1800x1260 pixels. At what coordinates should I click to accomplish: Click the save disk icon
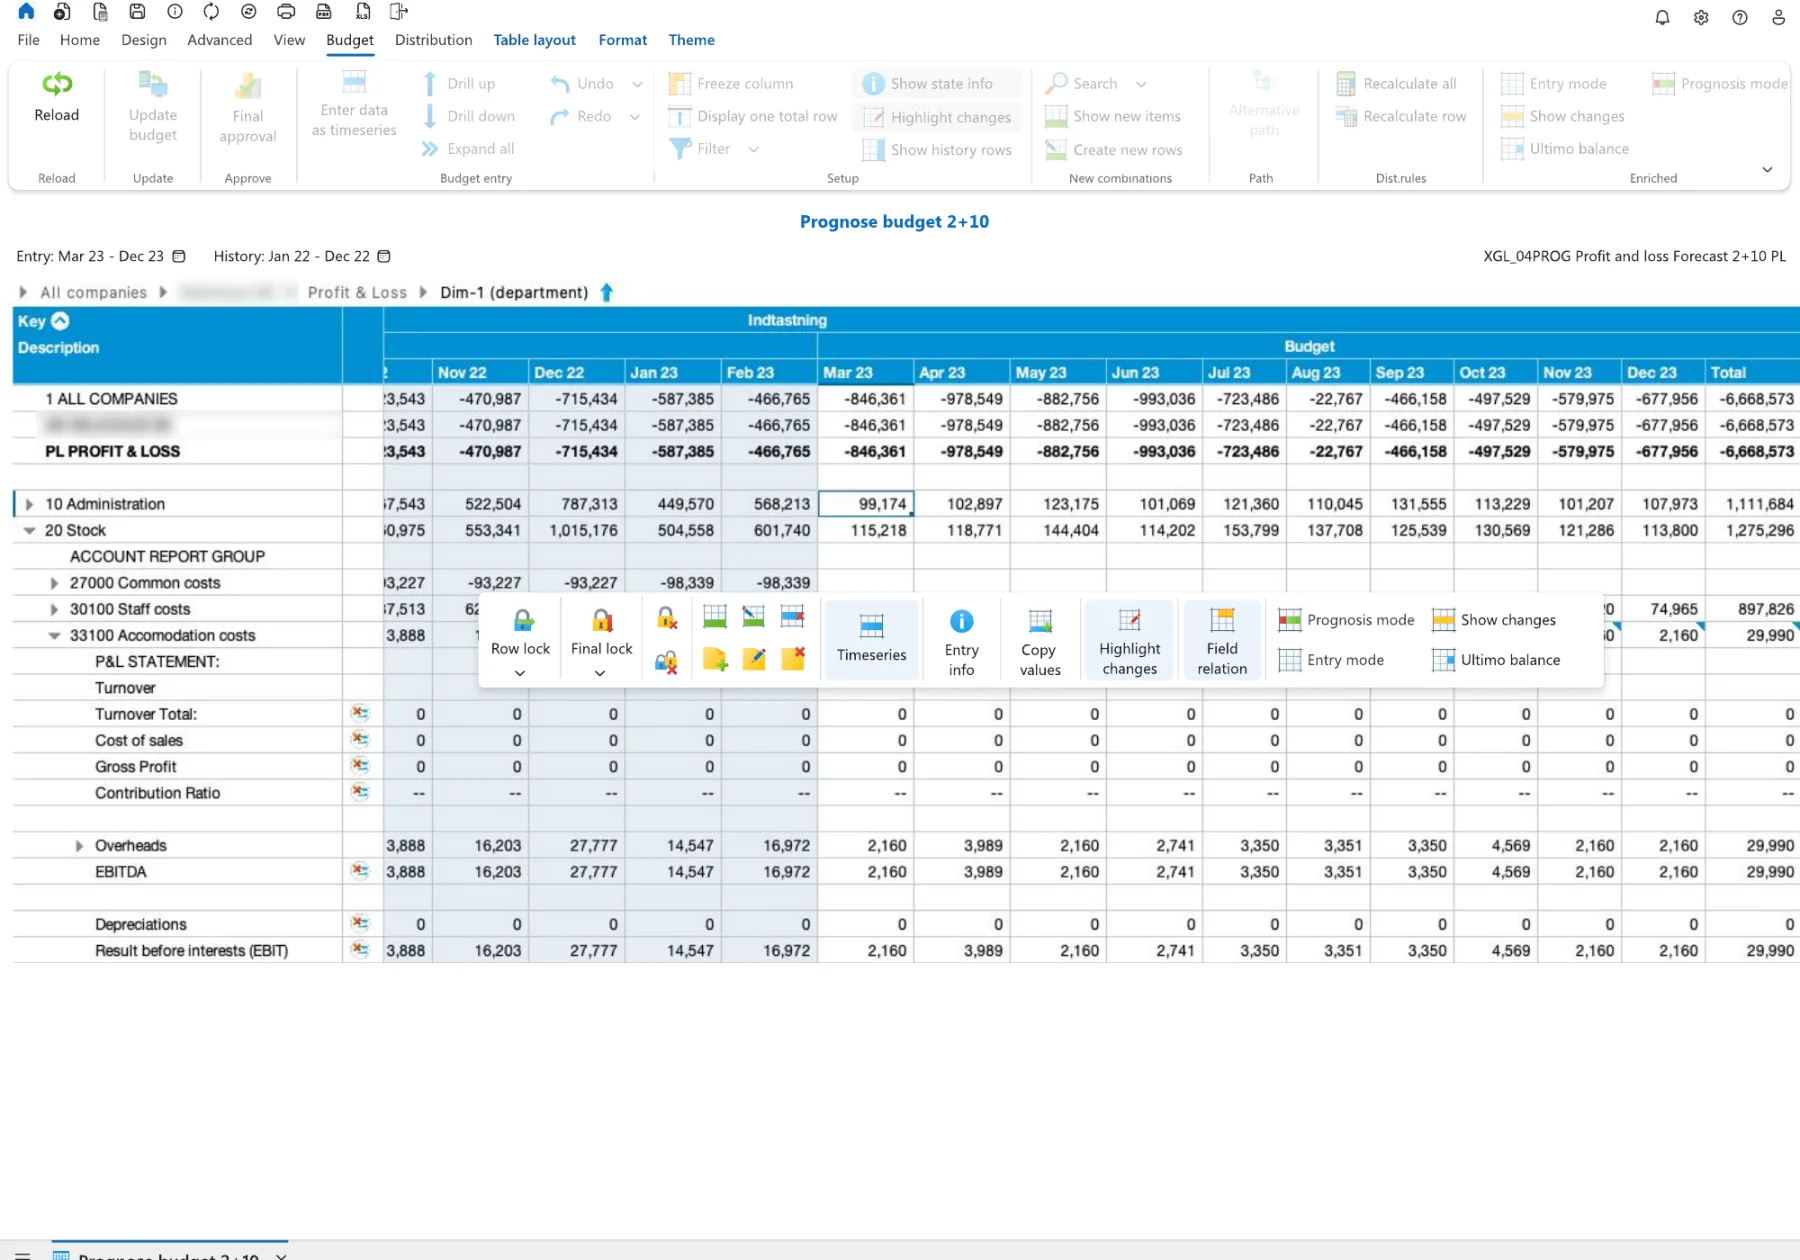coord(138,12)
